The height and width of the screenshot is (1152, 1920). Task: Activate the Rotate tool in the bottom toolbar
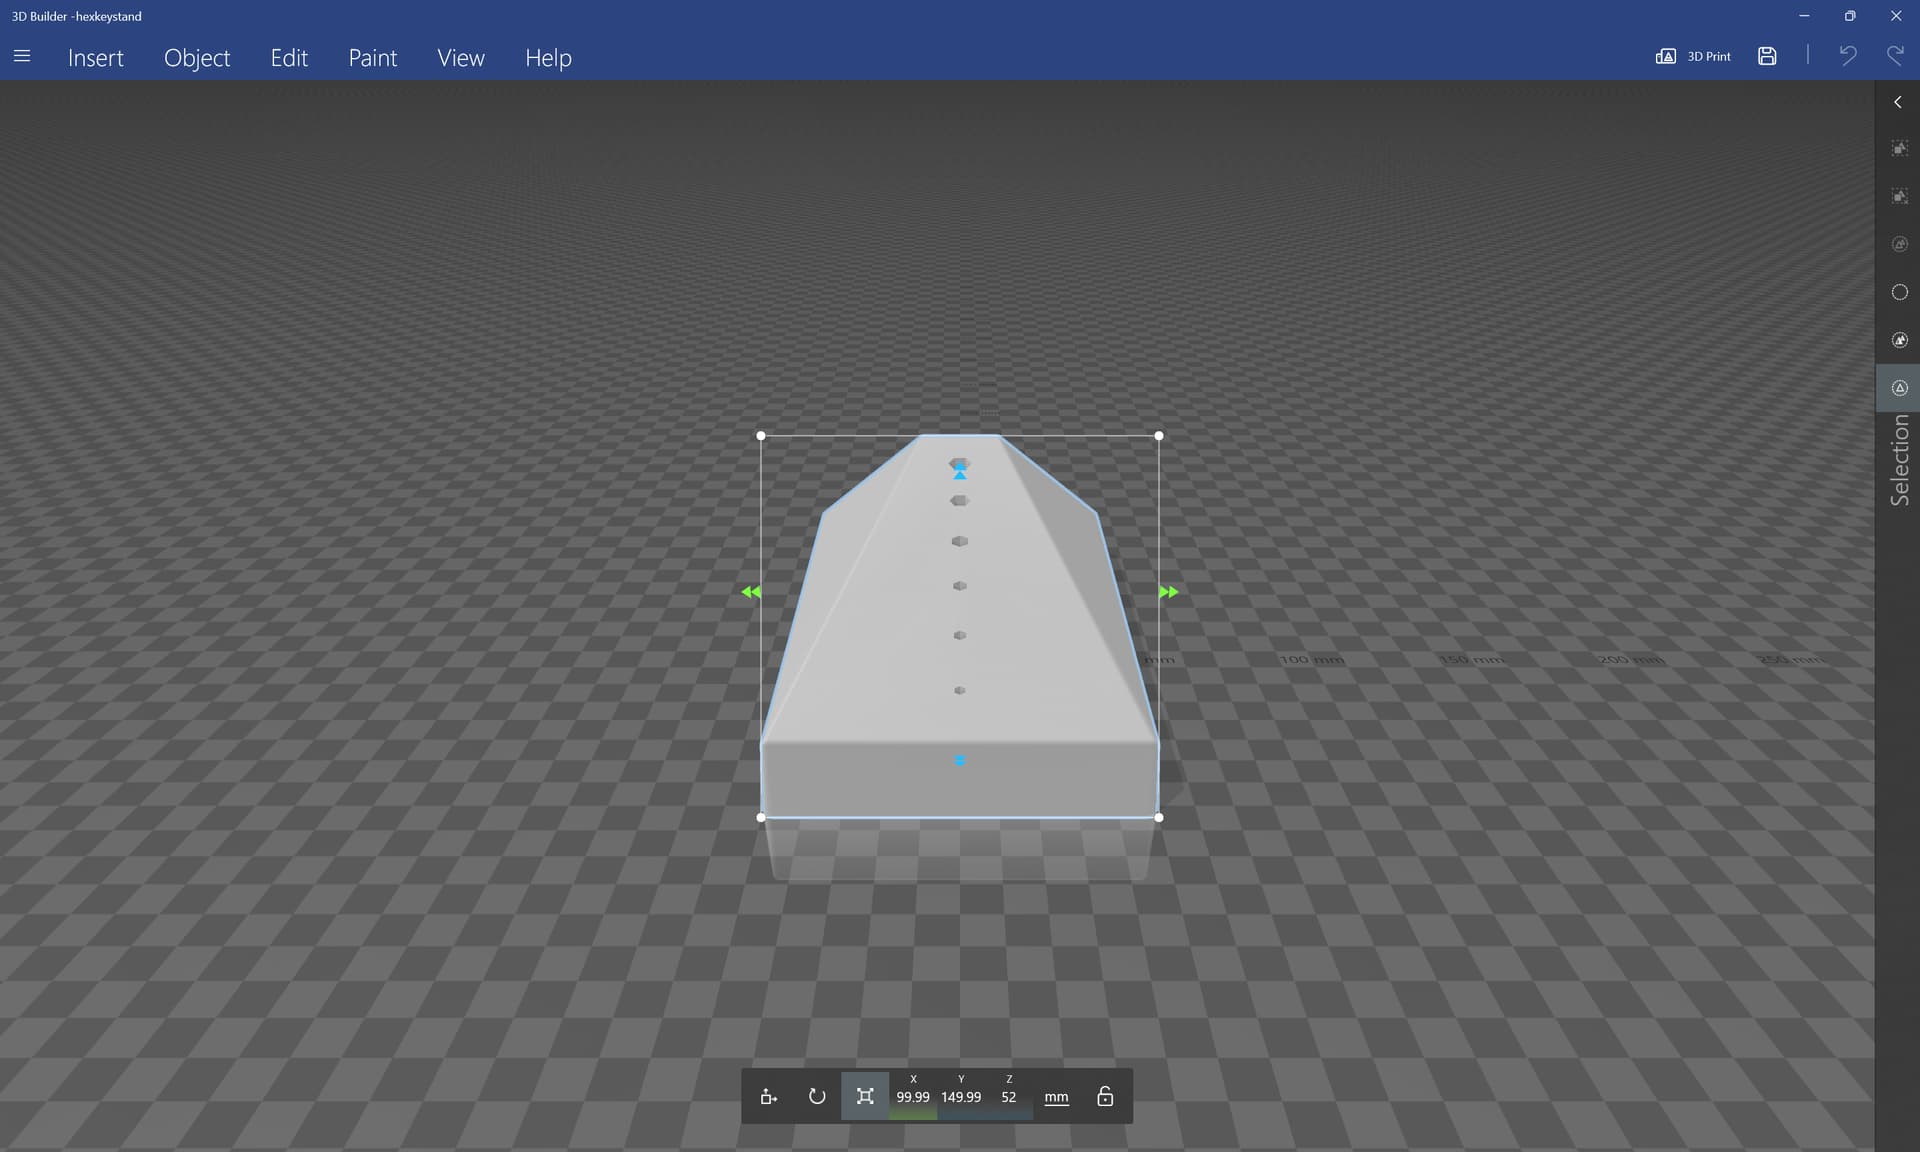coord(817,1097)
